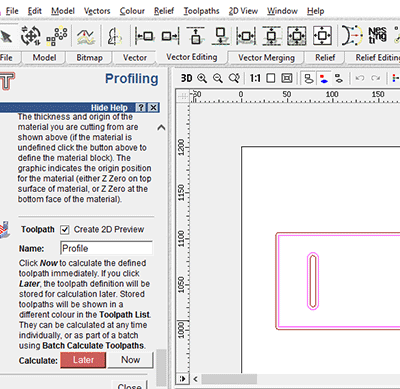Switch to the Relief toolbar tab
This screenshot has height=389, width=400.
pyautogui.click(x=325, y=58)
